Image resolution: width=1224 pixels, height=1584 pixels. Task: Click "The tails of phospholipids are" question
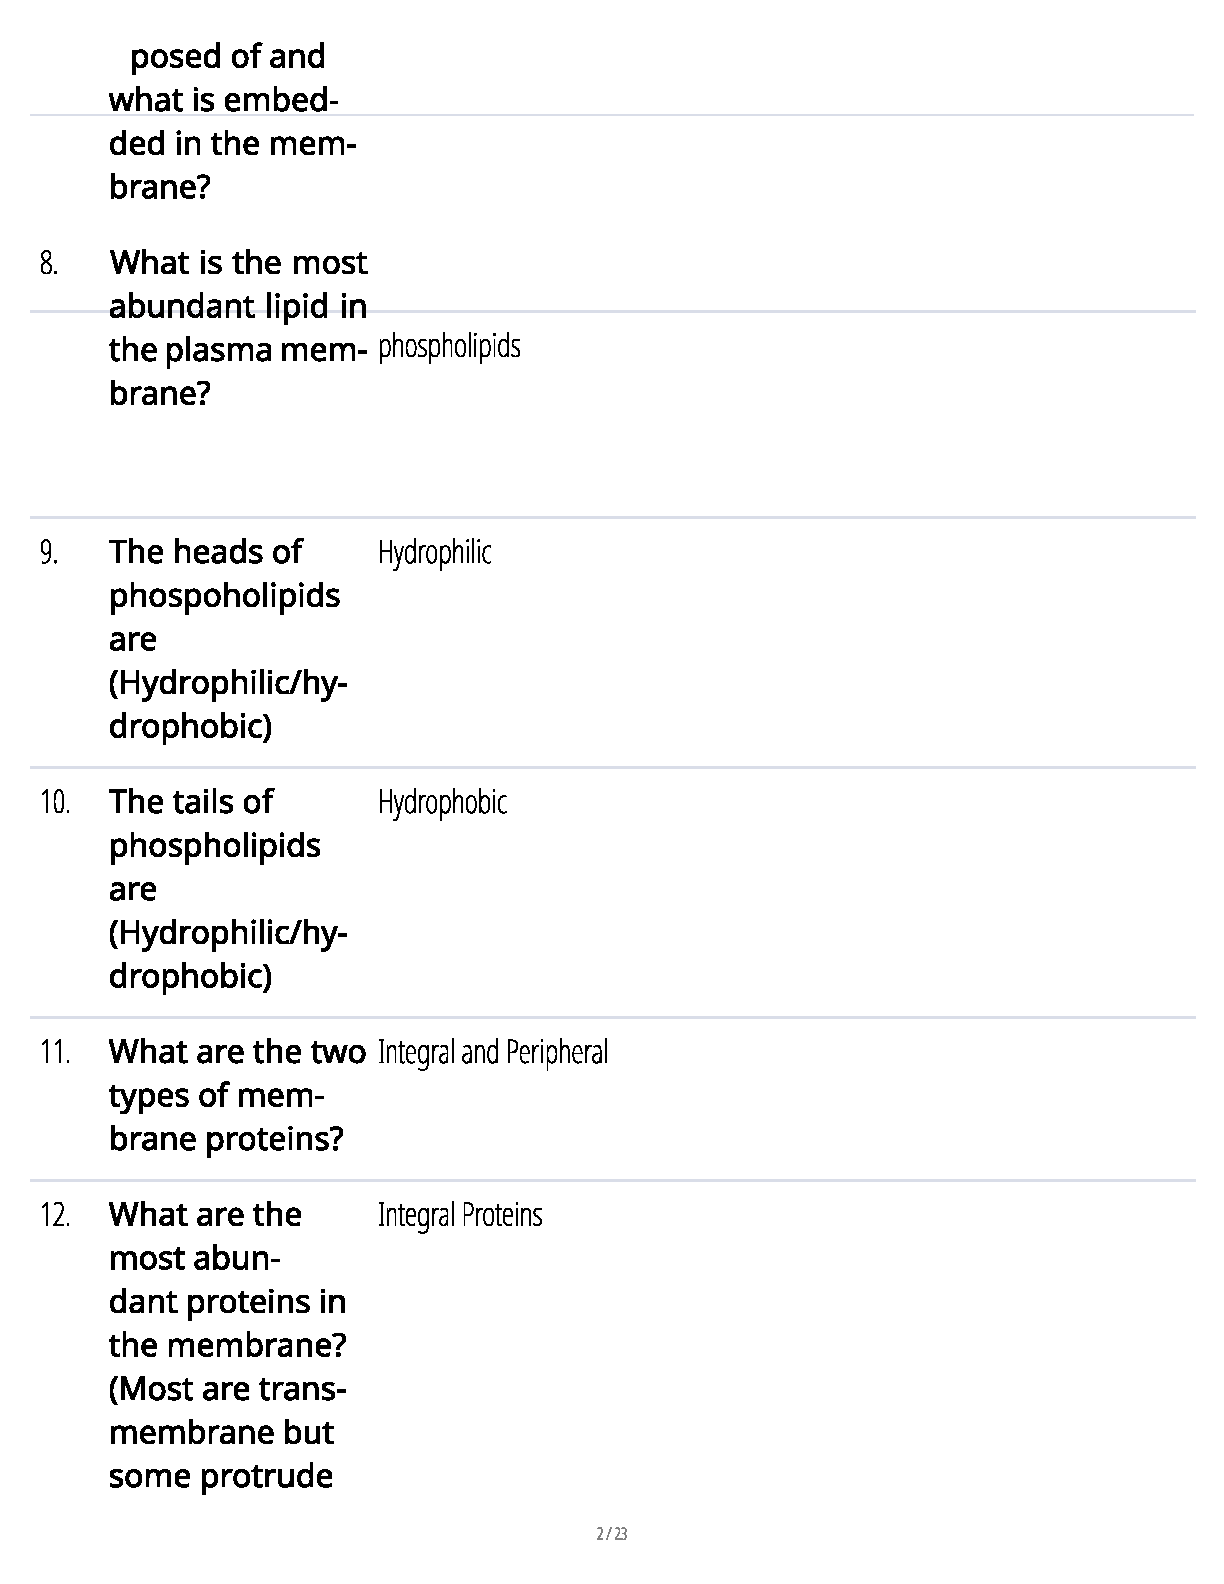(214, 845)
